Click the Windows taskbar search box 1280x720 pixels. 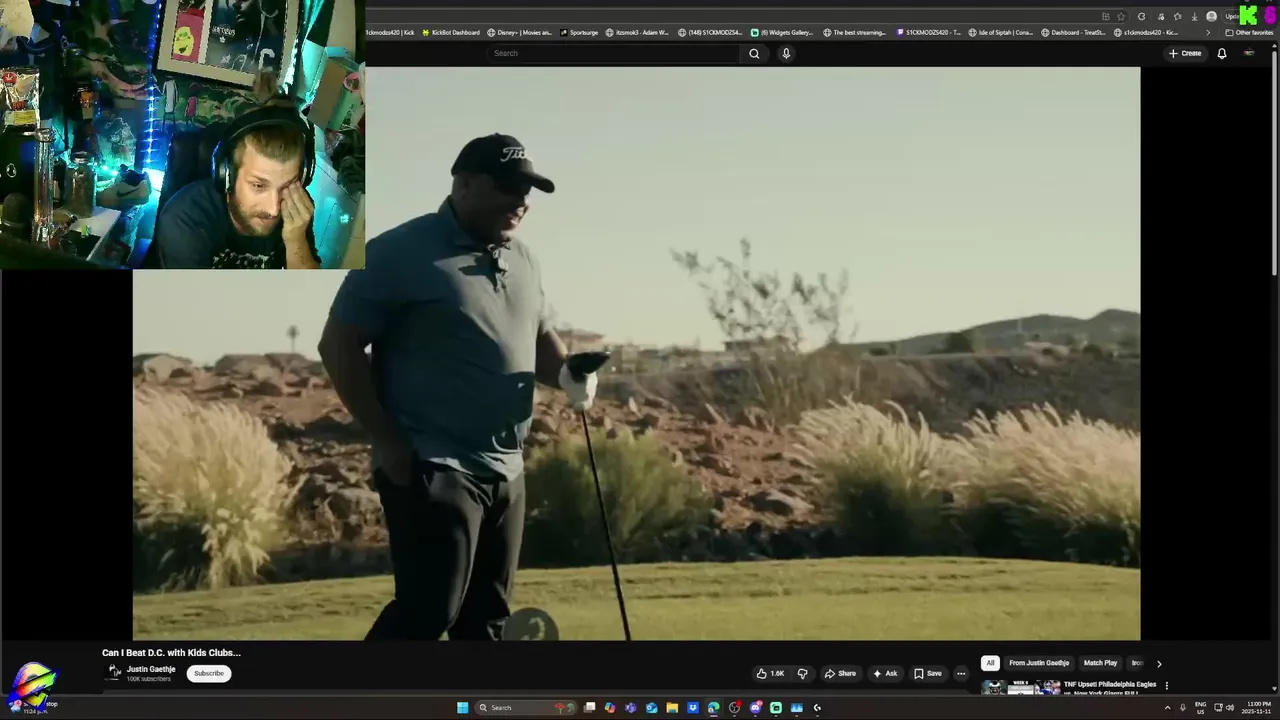click(x=525, y=708)
